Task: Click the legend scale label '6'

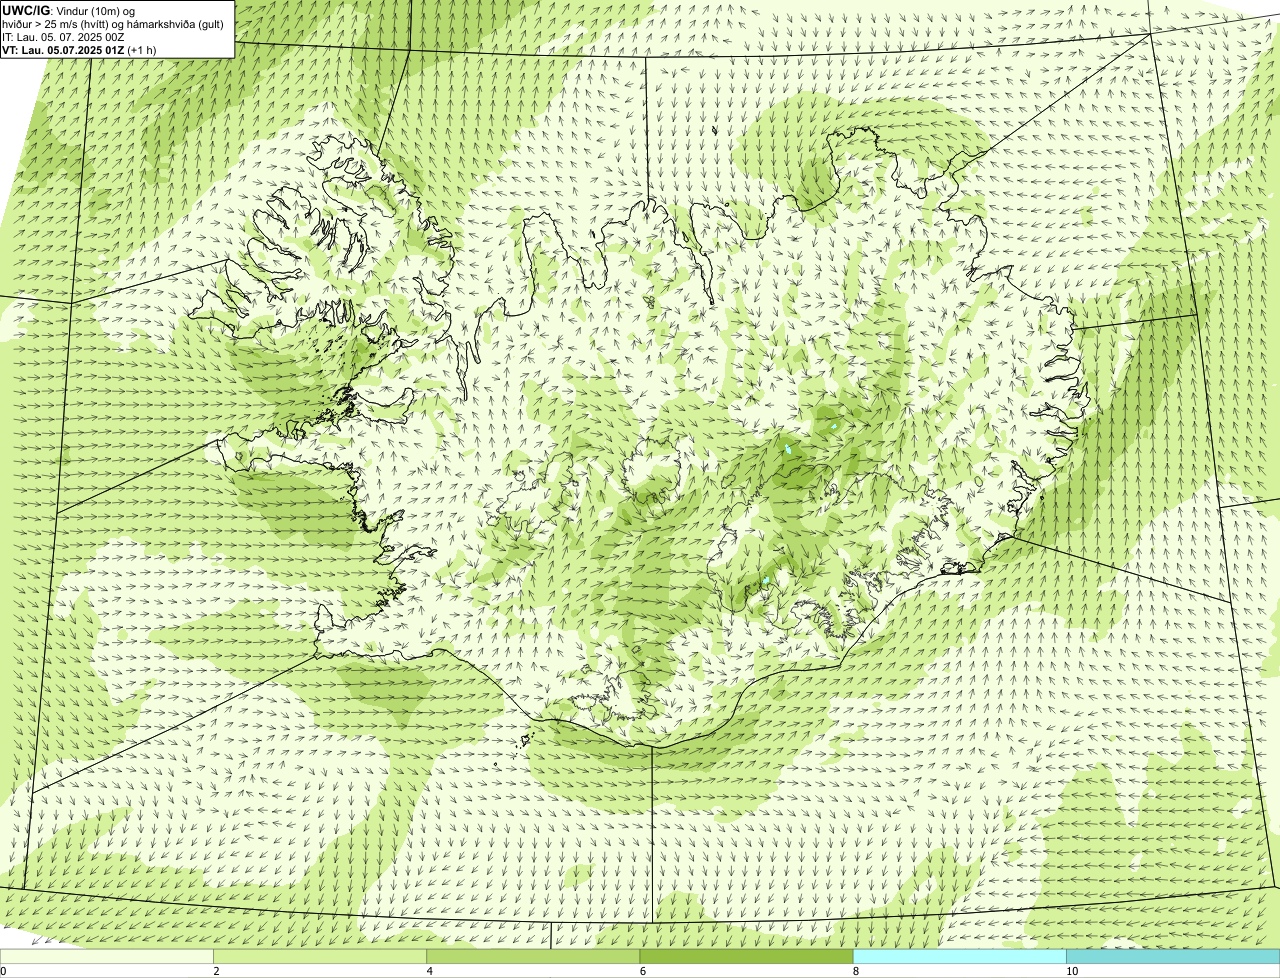Action: coord(642,971)
